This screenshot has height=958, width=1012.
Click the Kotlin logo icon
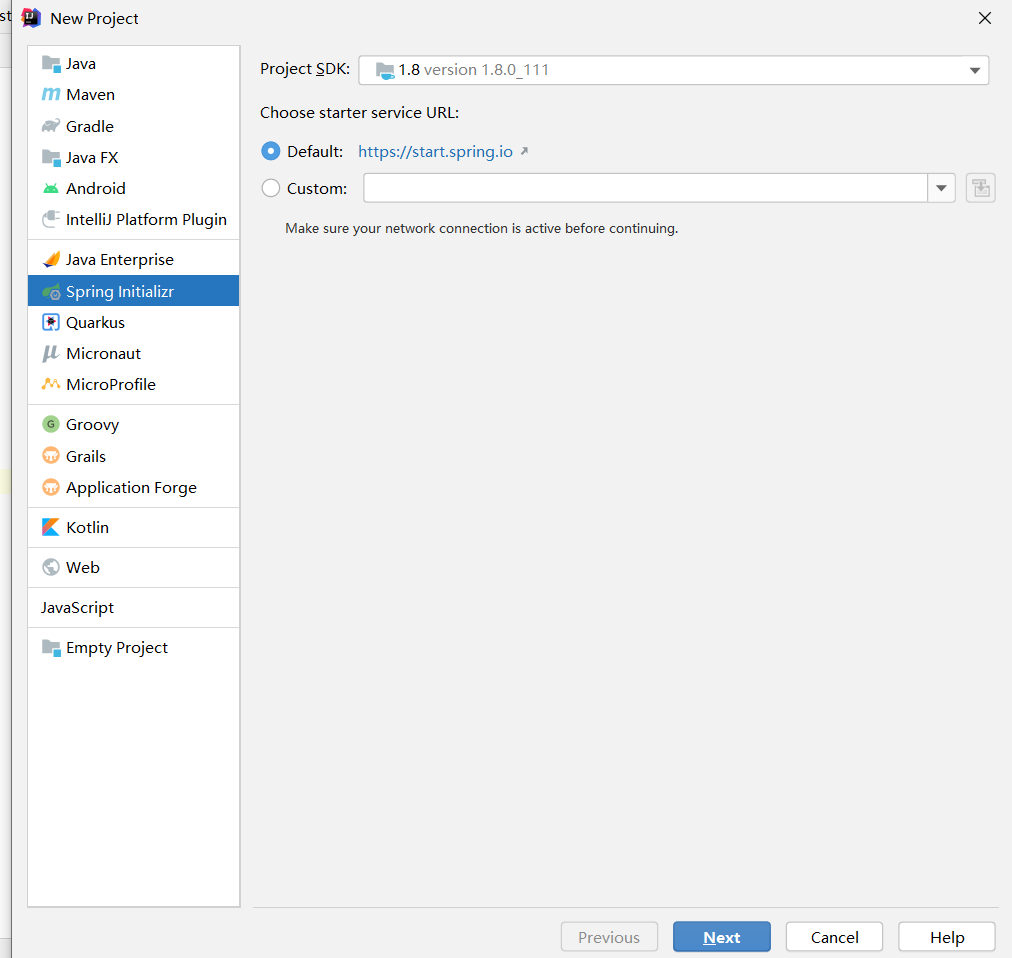[x=51, y=527]
